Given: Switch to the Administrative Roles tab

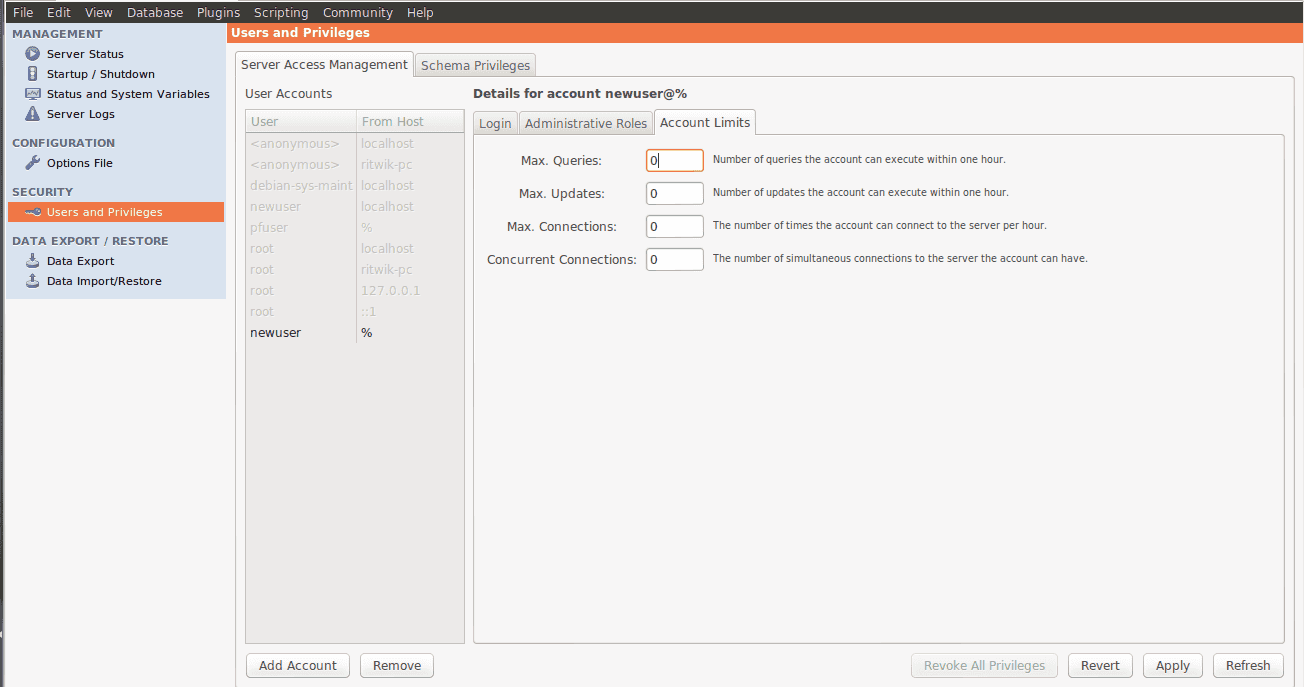Looking at the screenshot, I should (x=586, y=122).
